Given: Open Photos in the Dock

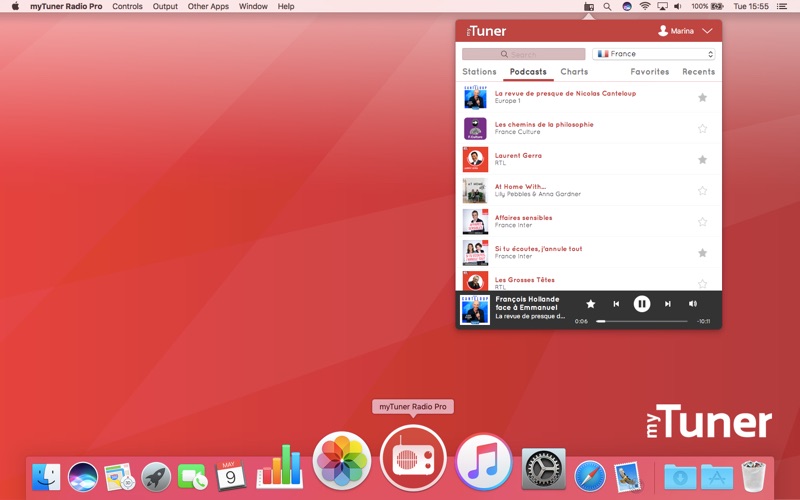Looking at the screenshot, I should [342, 461].
